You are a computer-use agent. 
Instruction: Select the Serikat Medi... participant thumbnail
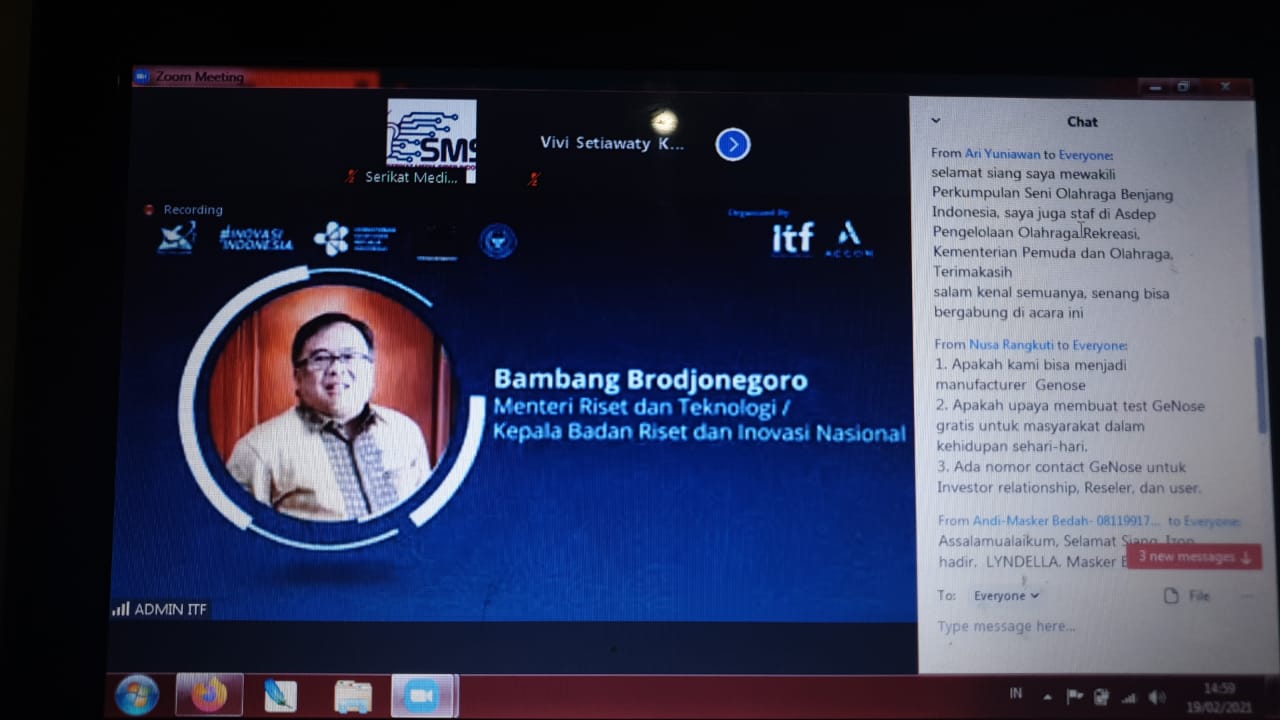tap(431, 140)
